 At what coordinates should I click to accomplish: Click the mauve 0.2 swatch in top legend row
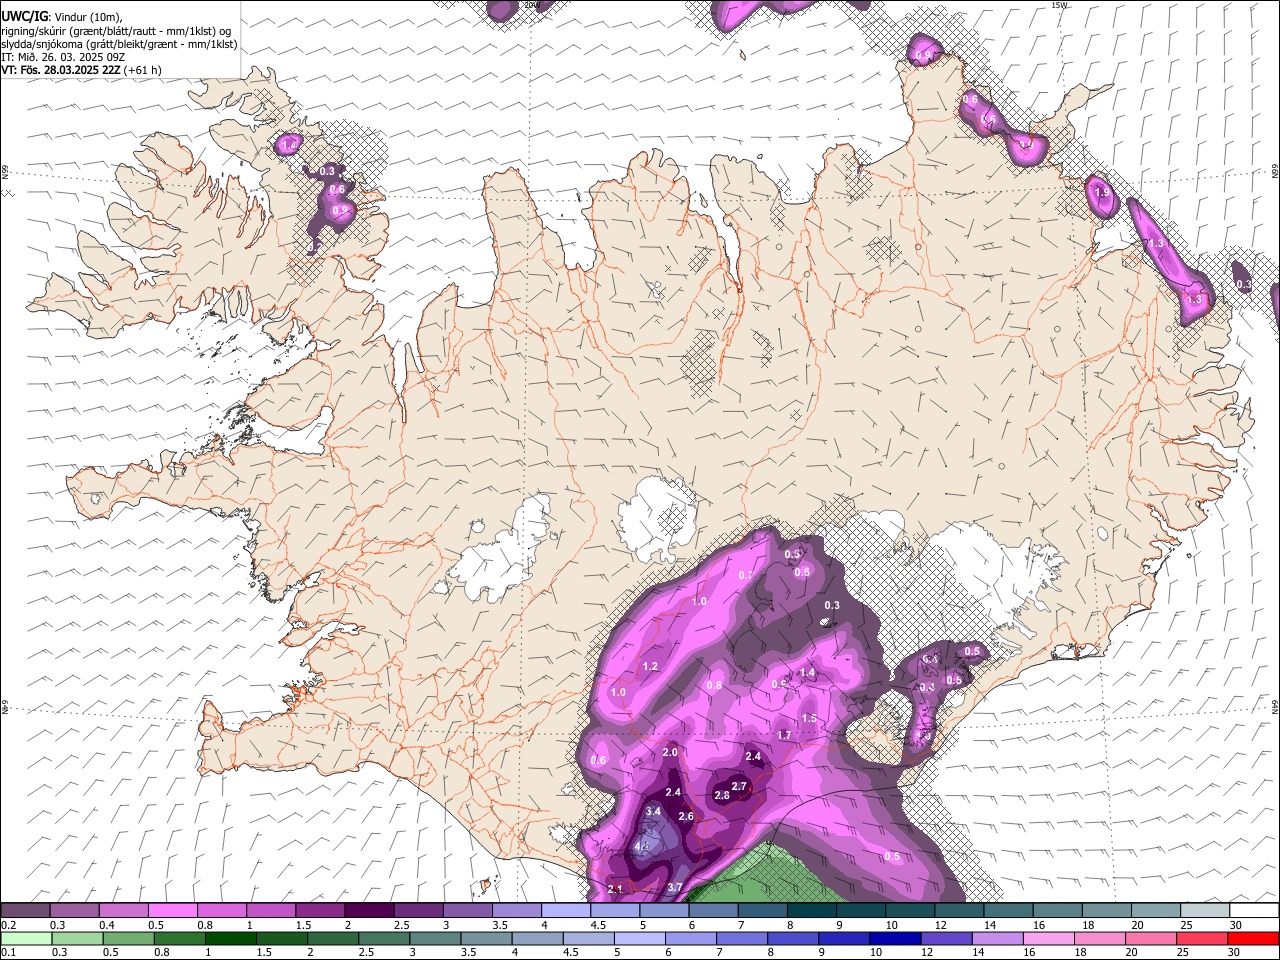click(x=25, y=911)
